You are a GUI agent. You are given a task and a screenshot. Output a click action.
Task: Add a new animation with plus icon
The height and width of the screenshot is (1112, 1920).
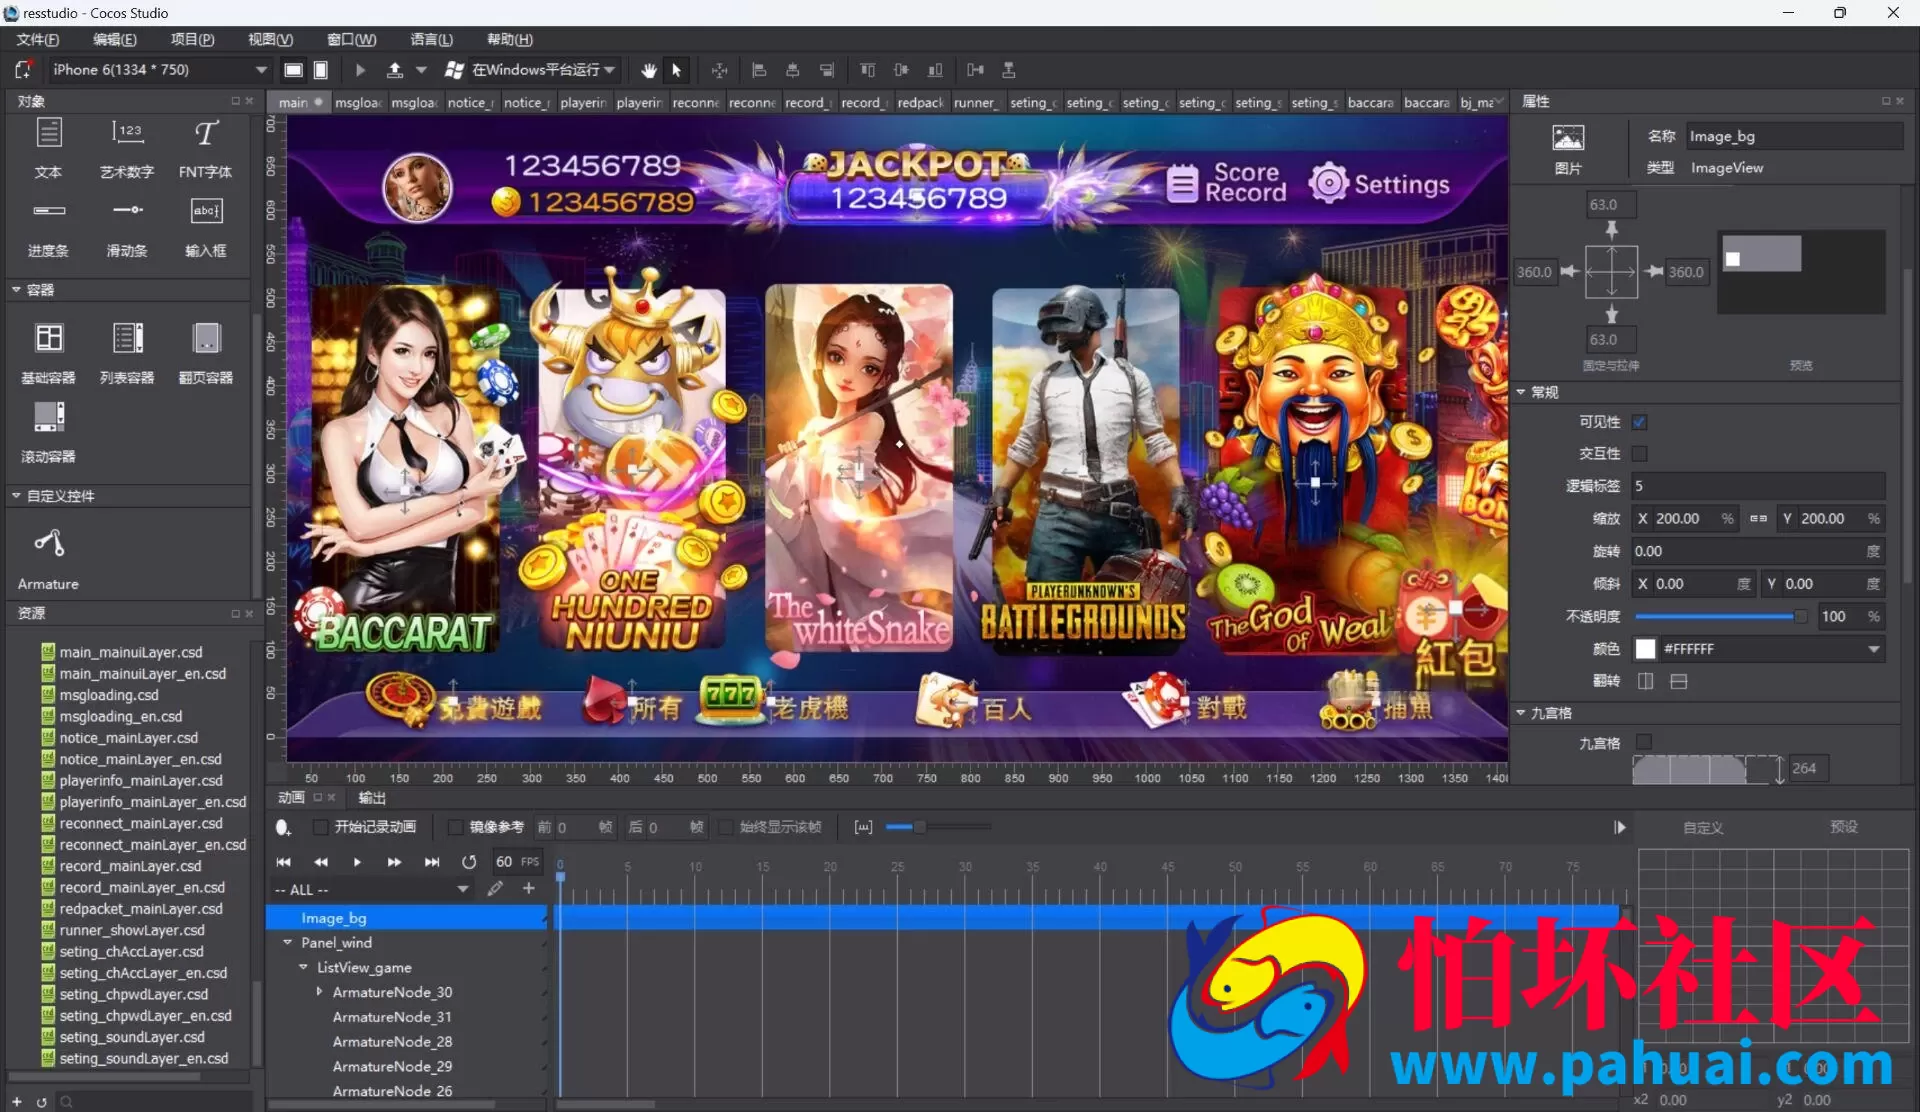click(529, 888)
